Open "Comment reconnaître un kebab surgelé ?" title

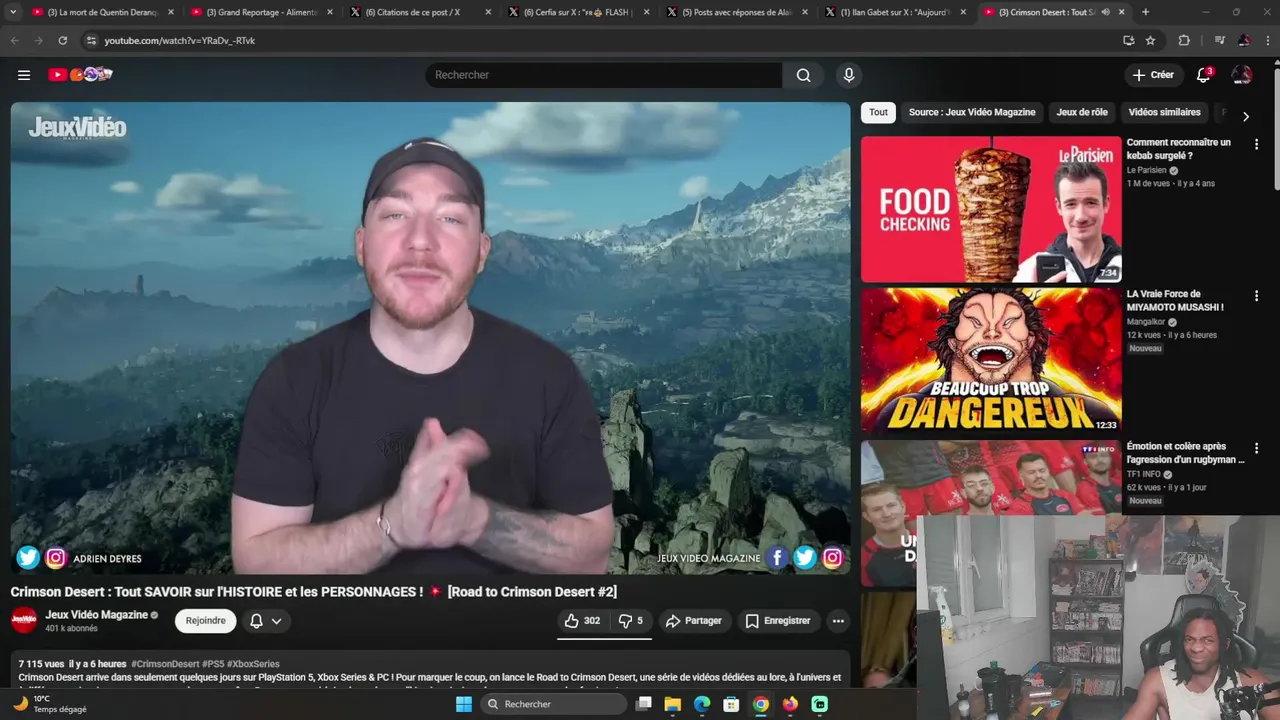point(1179,149)
